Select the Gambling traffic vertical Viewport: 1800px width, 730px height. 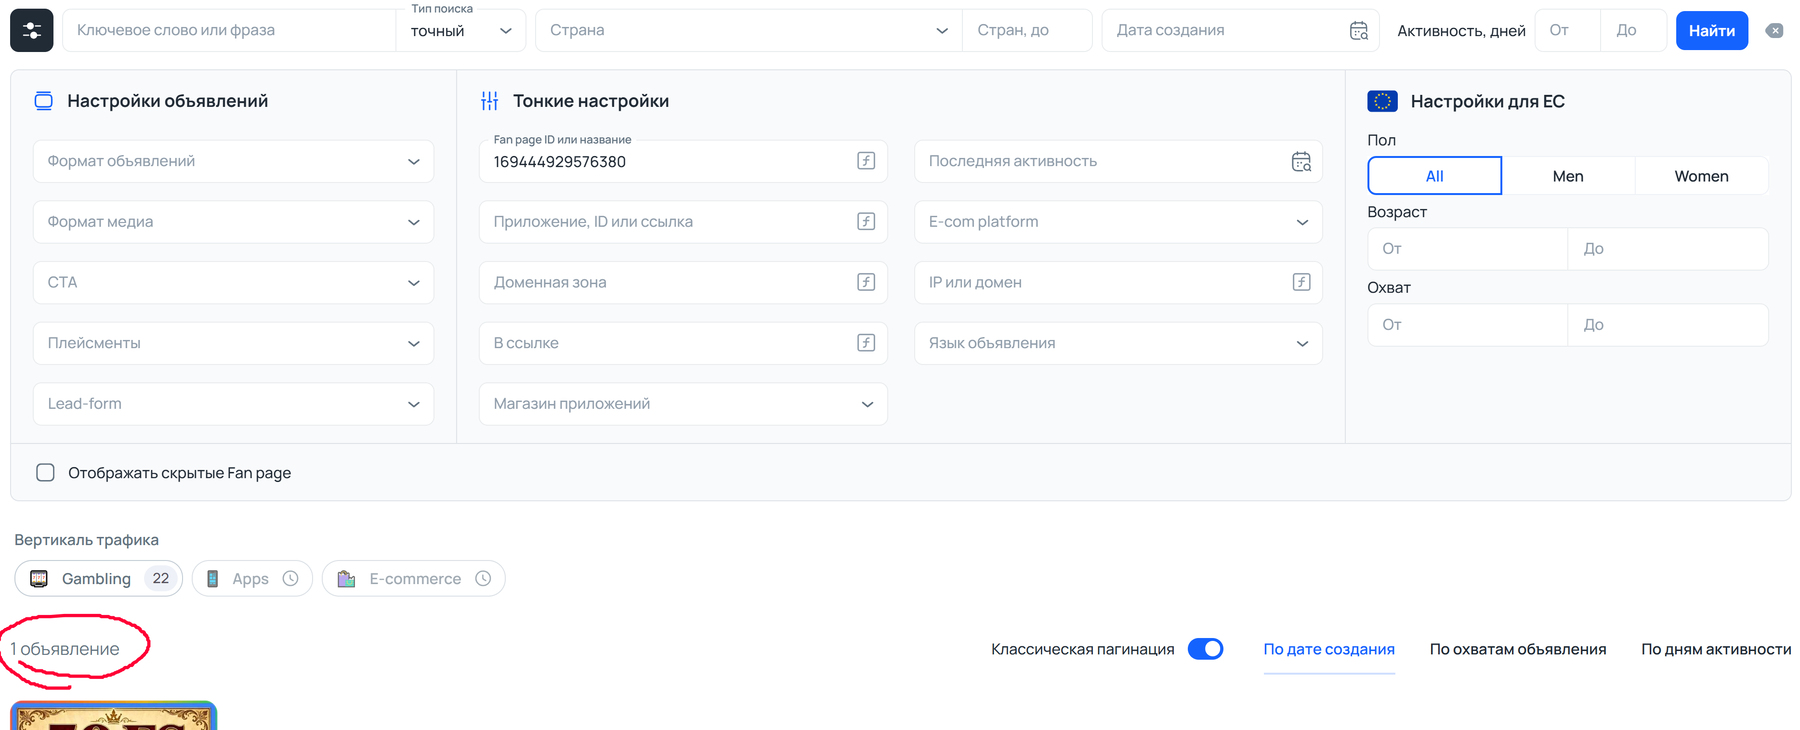coord(98,578)
